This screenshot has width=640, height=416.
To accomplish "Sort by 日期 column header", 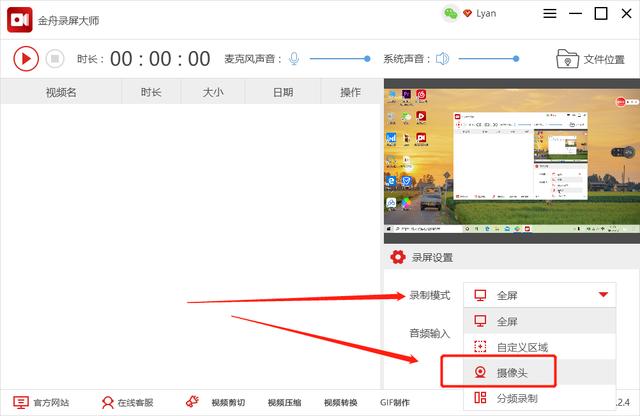I will (x=283, y=92).
